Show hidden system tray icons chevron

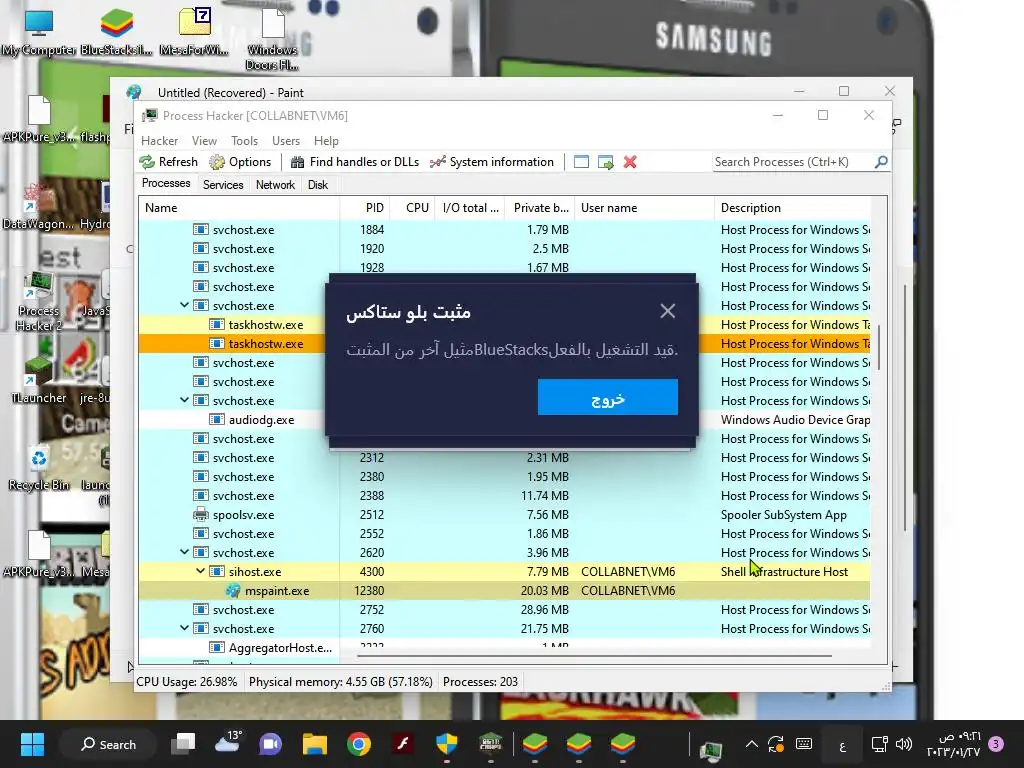pyautogui.click(x=752, y=744)
